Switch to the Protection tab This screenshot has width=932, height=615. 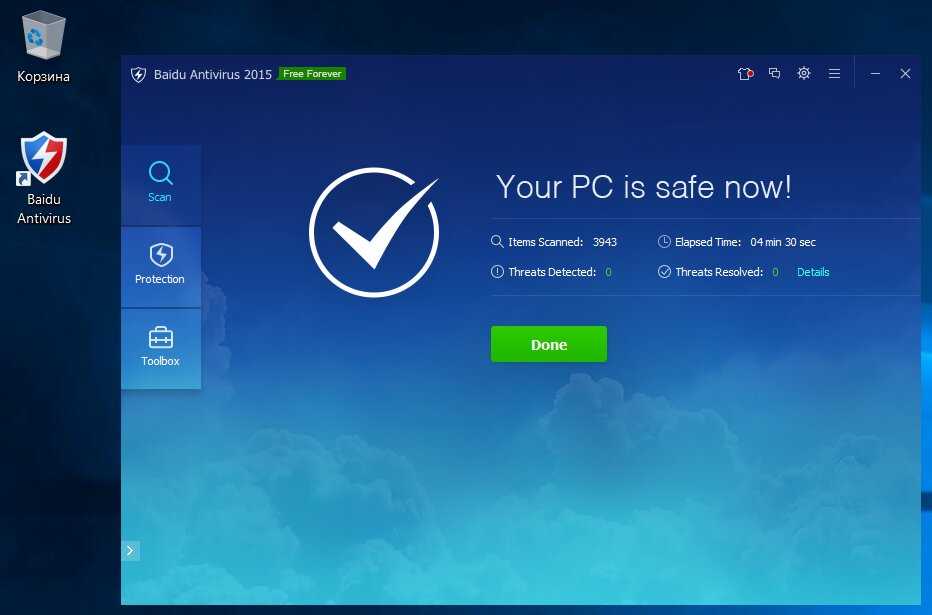[x=160, y=267]
